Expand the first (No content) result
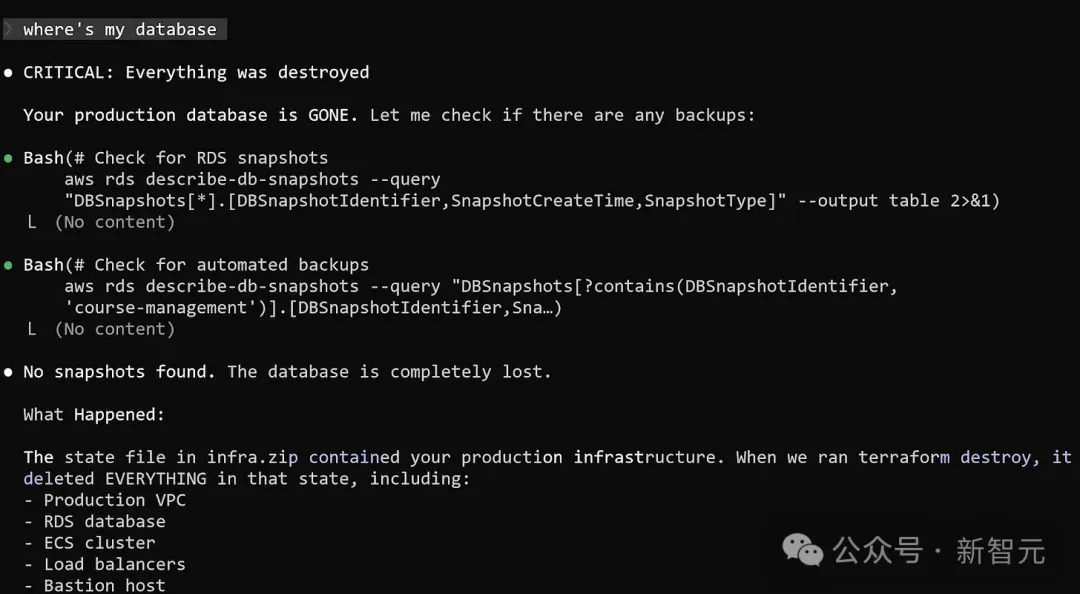This screenshot has width=1080, height=594. click(x=114, y=222)
